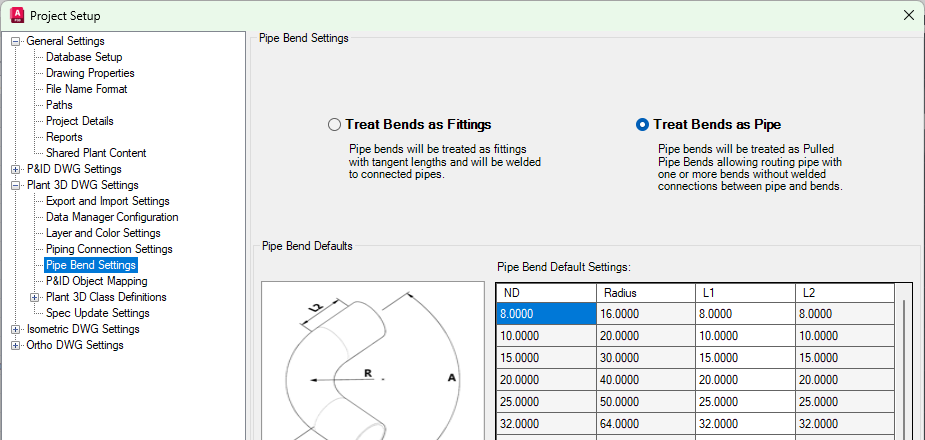Viewport: 925px width, 440px height.
Task: Expand the P&ID DWG Settings node
Action: [16, 169]
